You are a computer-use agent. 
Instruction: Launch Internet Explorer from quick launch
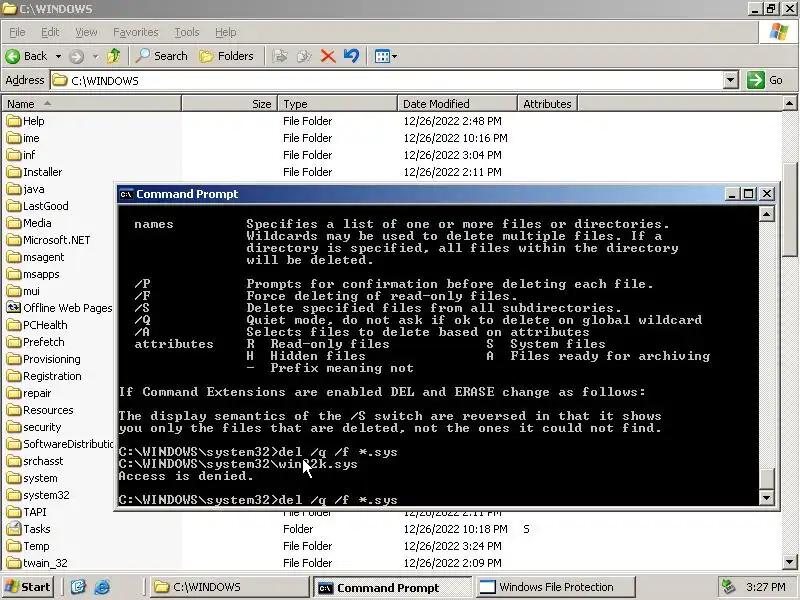tap(102, 587)
